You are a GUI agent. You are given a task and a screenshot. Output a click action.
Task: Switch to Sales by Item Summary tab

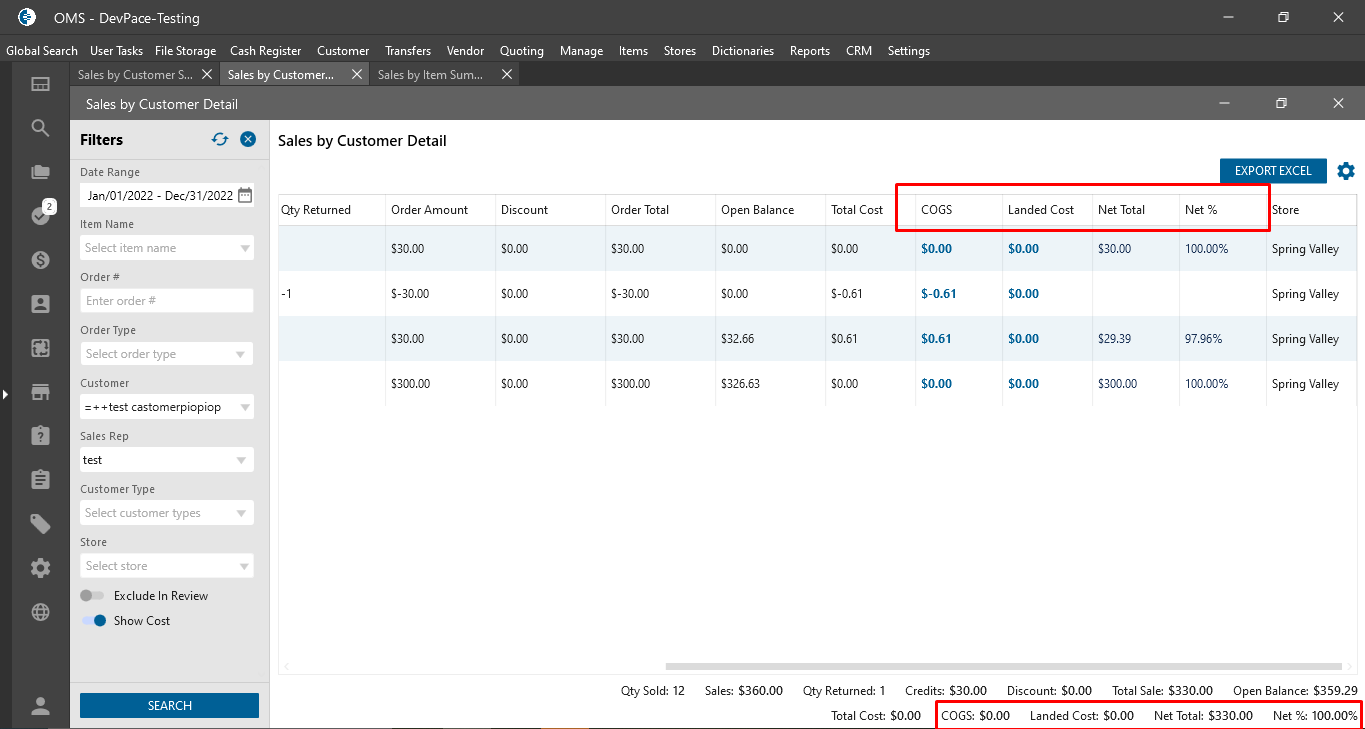coord(431,75)
